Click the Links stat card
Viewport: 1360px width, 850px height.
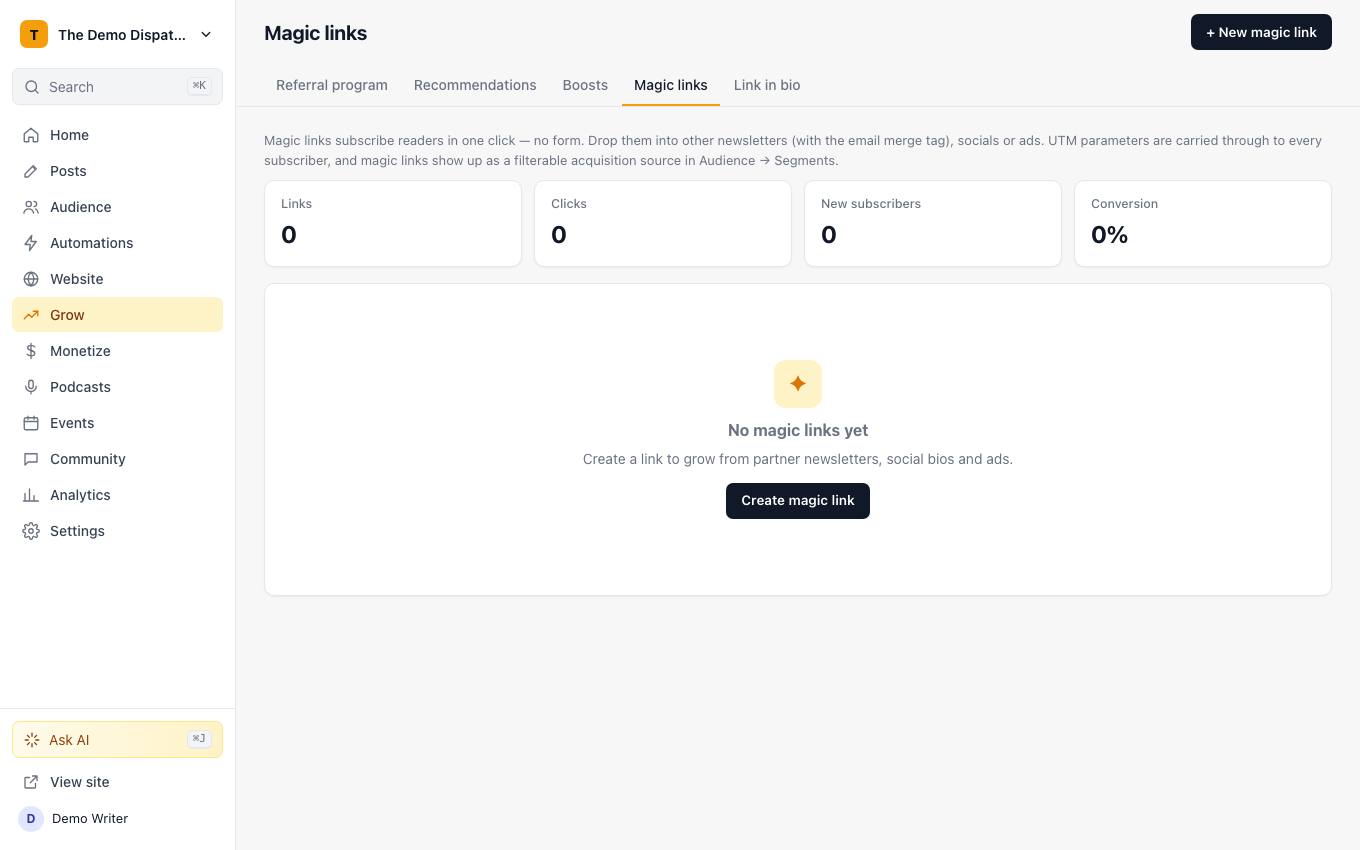tap(393, 224)
